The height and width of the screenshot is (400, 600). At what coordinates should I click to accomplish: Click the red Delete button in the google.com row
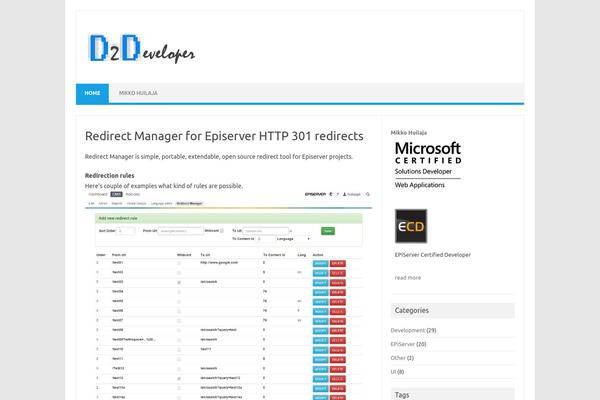pos(338,263)
